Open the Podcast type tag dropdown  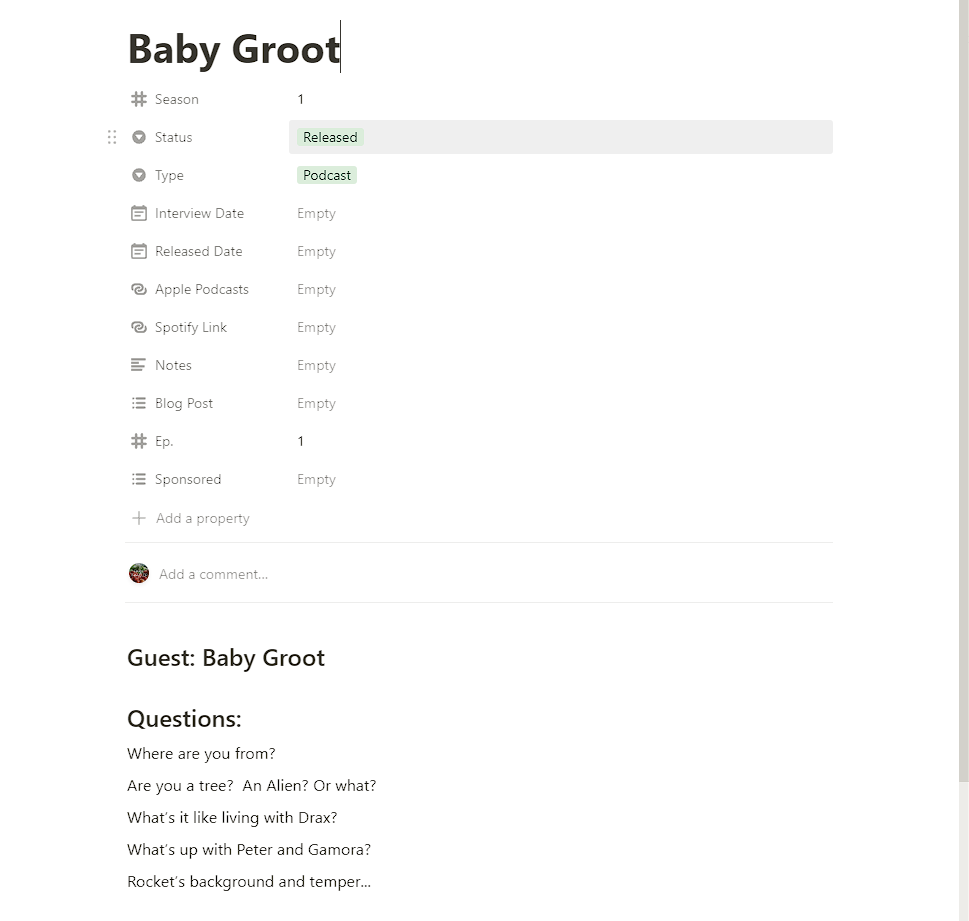point(327,175)
